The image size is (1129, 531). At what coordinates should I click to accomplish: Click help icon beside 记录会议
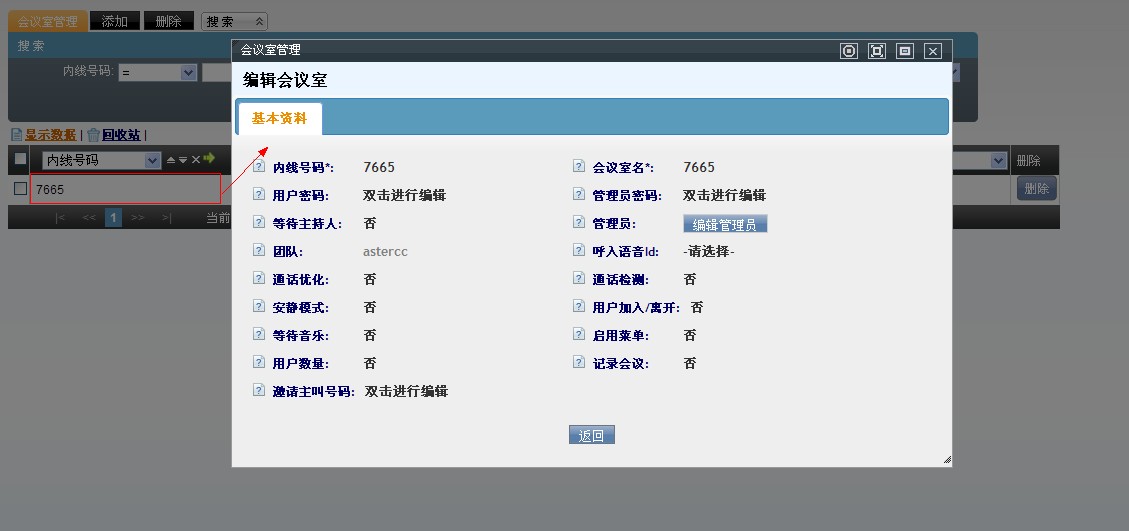coord(578,363)
